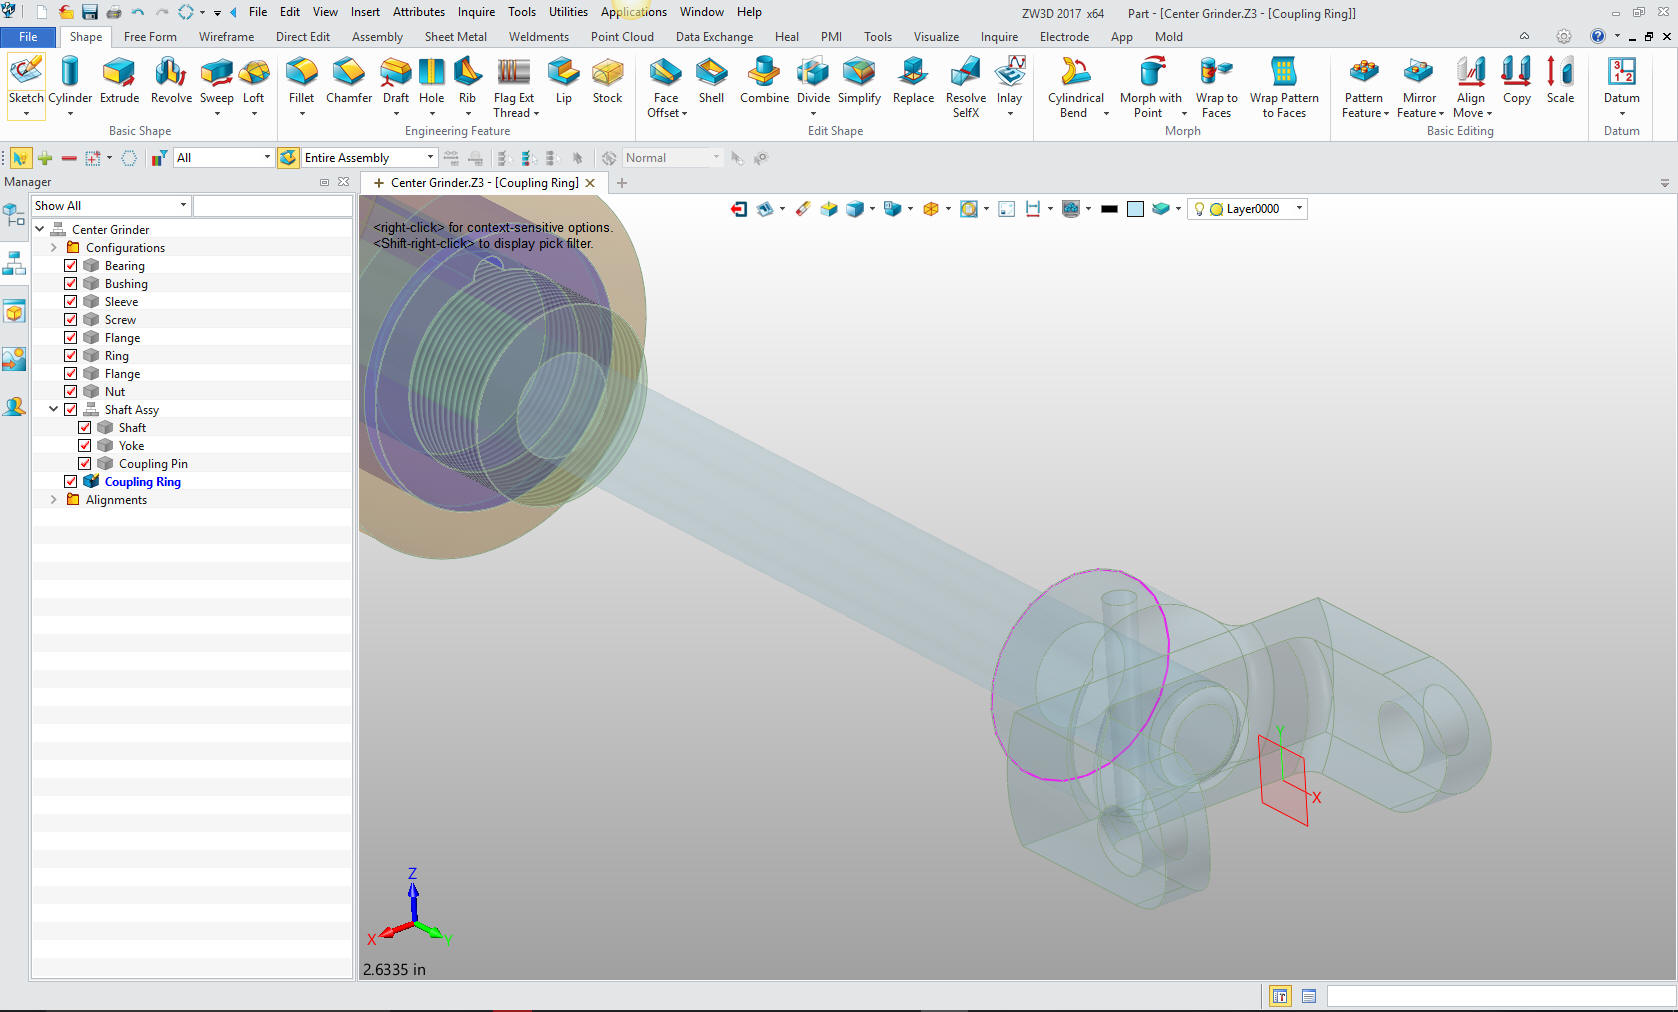Select Flange beneath Screw in tree
Screen dimensions: 1678x1012
pyautogui.click(x=122, y=338)
